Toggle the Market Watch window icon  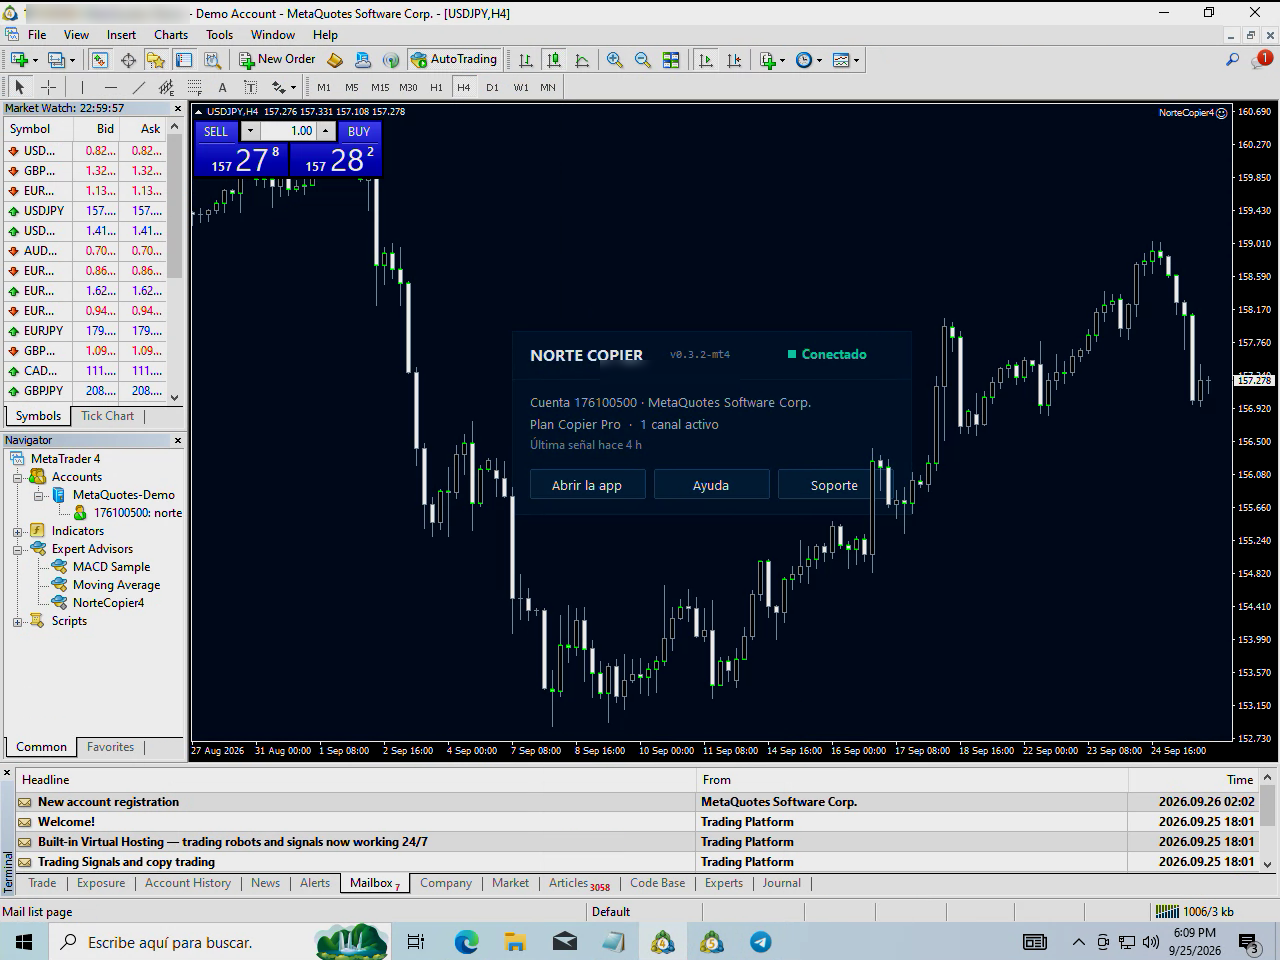coord(100,60)
